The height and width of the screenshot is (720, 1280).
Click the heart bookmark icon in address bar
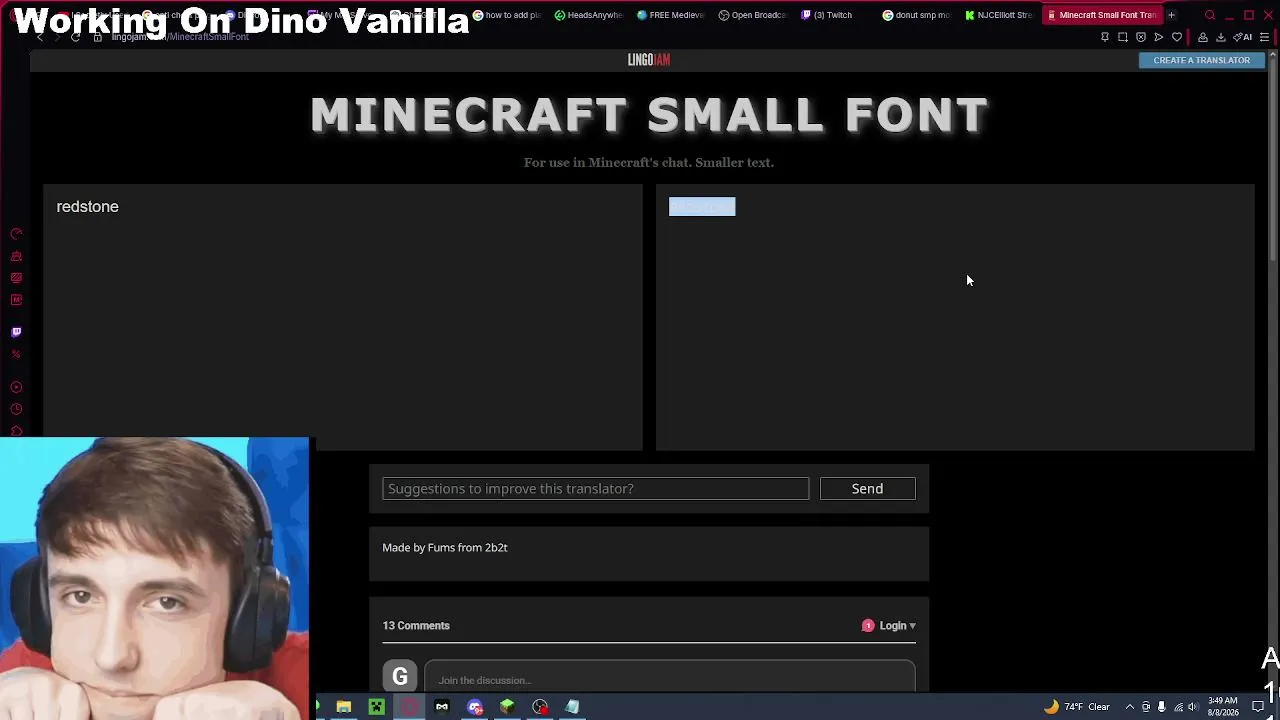pyautogui.click(x=1177, y=37)
